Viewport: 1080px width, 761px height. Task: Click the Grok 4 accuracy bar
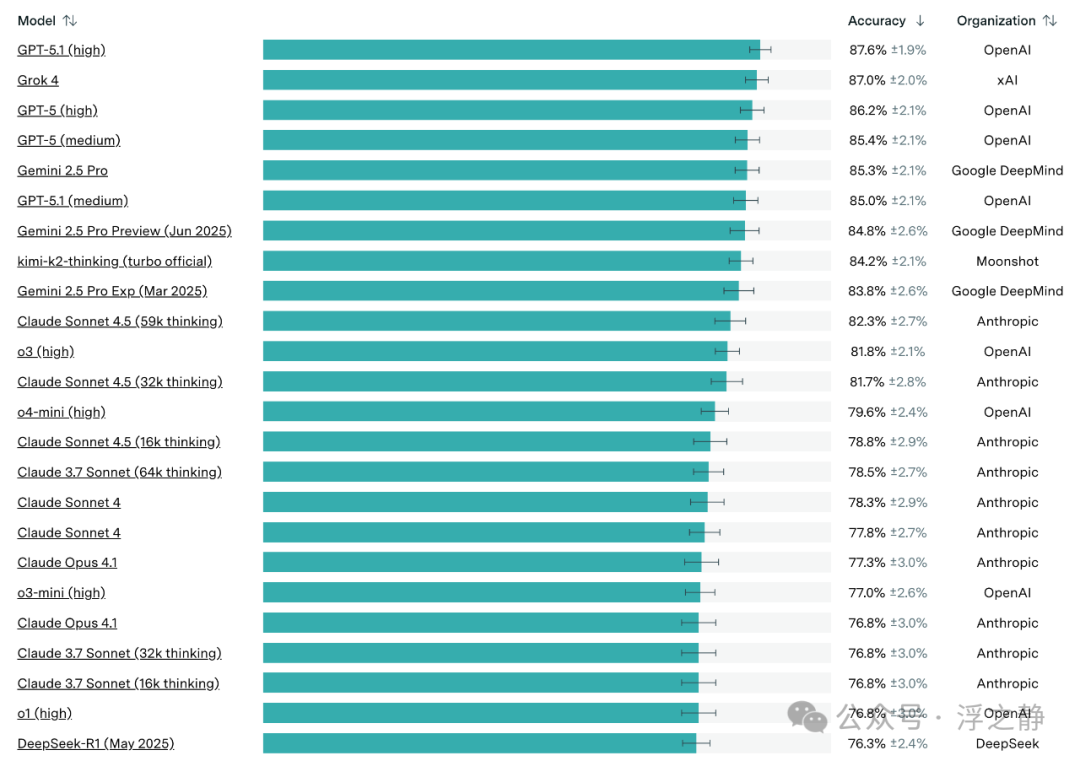pyautogui.click(x=510, y=81)
